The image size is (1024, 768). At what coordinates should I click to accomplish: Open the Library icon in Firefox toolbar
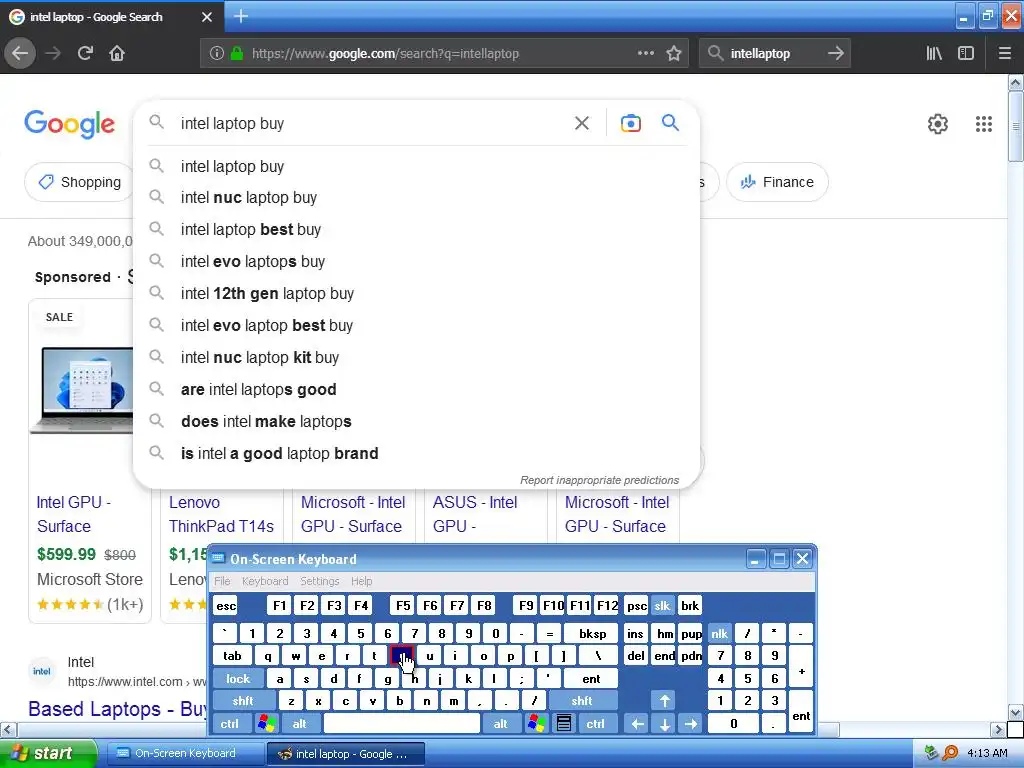pyautogui.click(x=934, y=53)
